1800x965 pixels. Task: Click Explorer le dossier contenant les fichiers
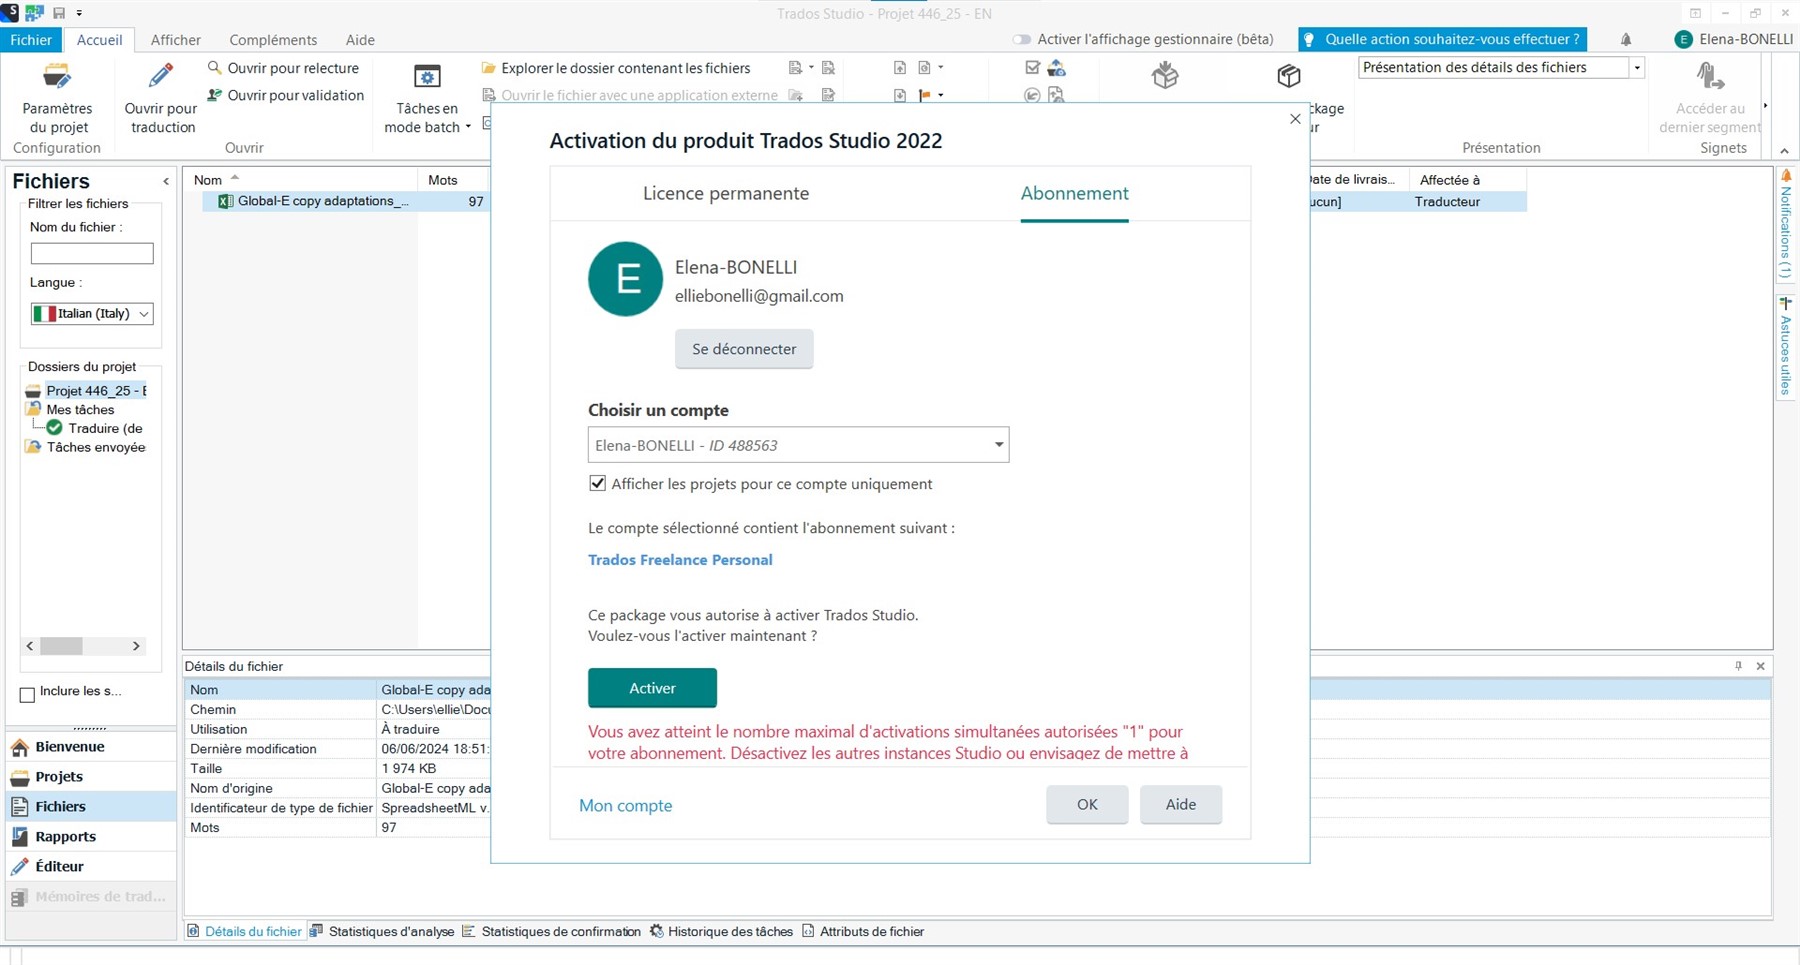616,68
